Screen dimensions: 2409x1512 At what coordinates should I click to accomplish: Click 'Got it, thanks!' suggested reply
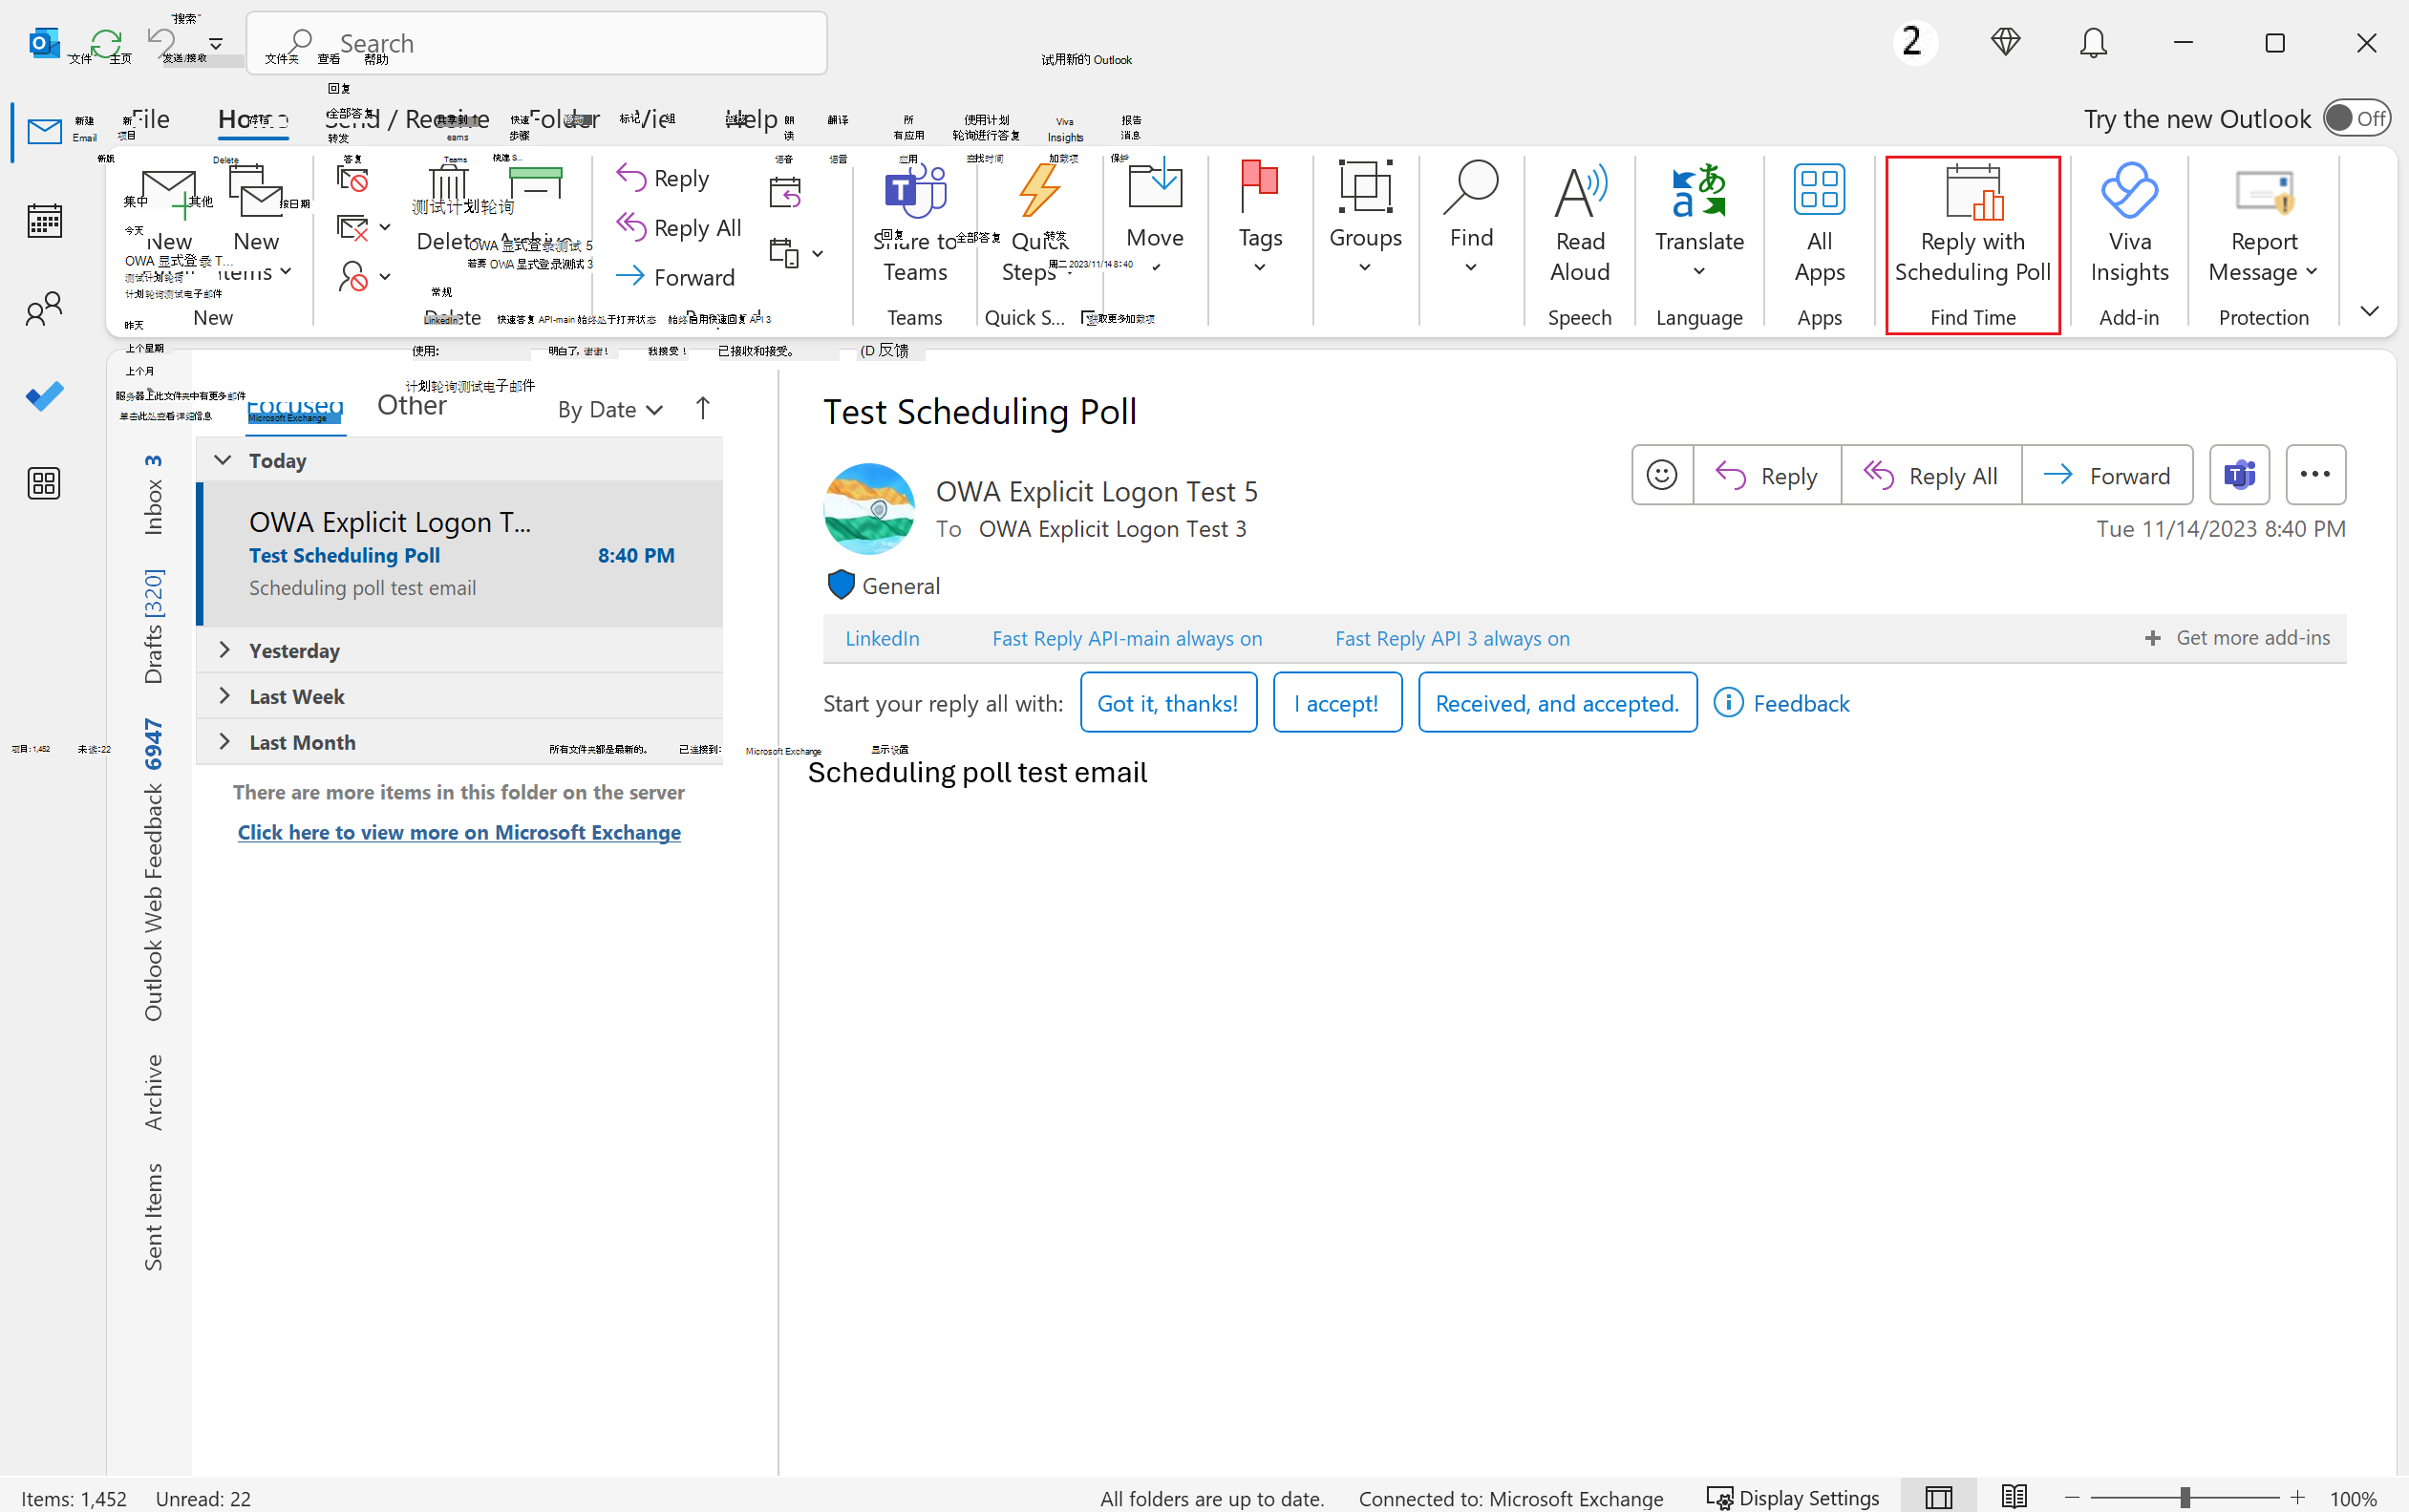(x=1168, y=703)
